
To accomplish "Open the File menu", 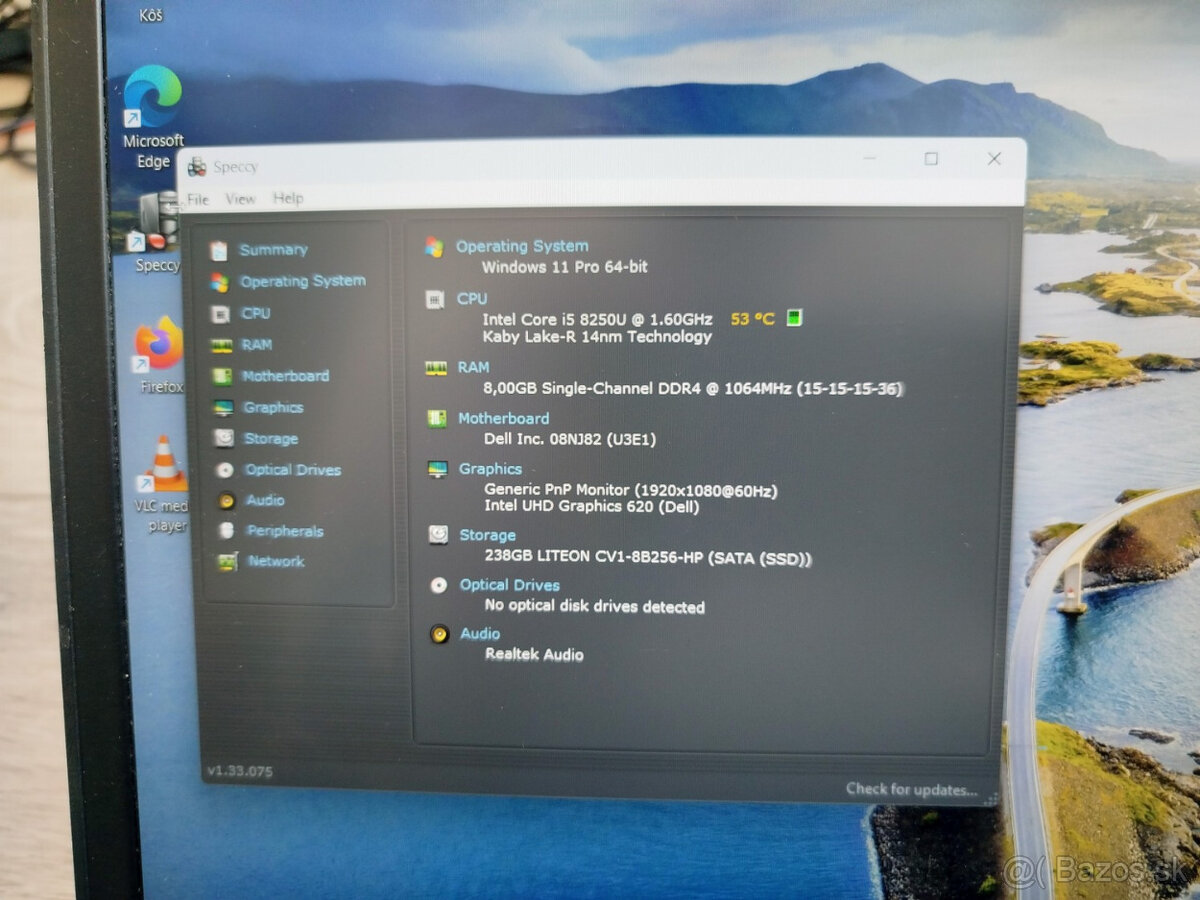I will (198, 199).
